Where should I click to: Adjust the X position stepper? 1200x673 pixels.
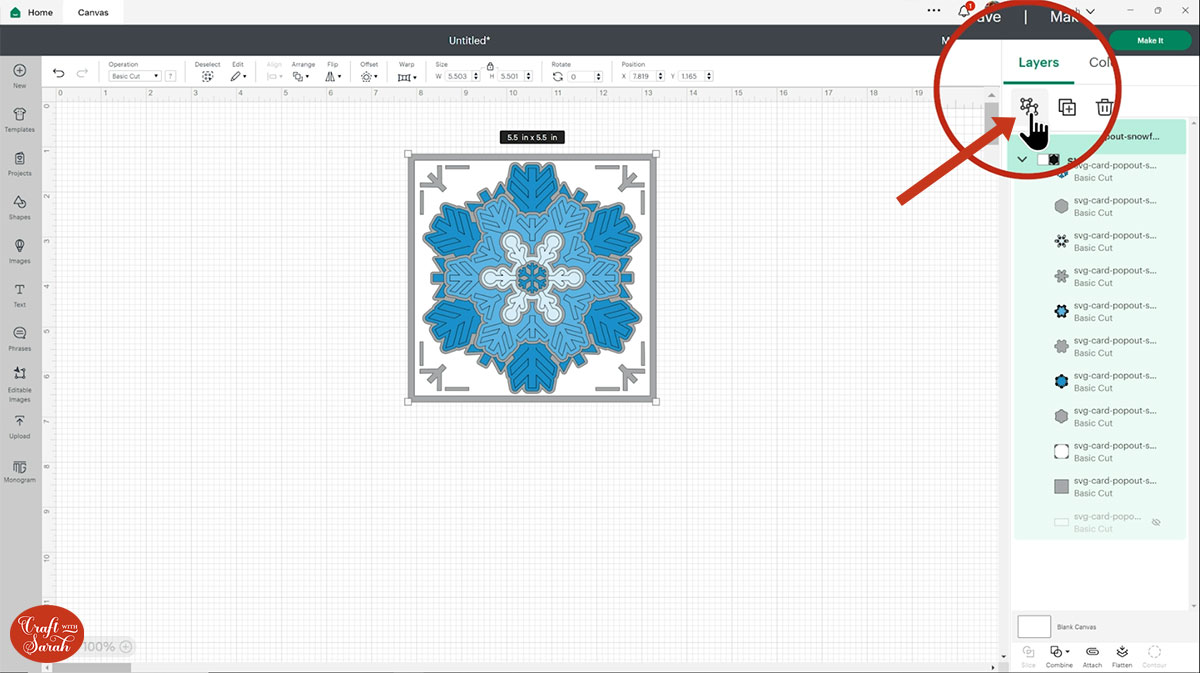[661, 76]
